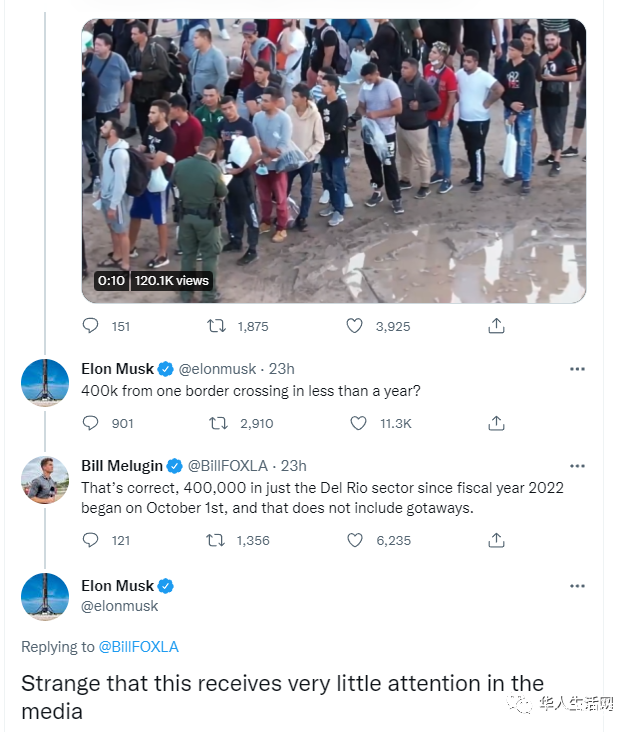This screenshot has width=634, height=732.
Task: Share the video tweet
Action: (496, 326)
